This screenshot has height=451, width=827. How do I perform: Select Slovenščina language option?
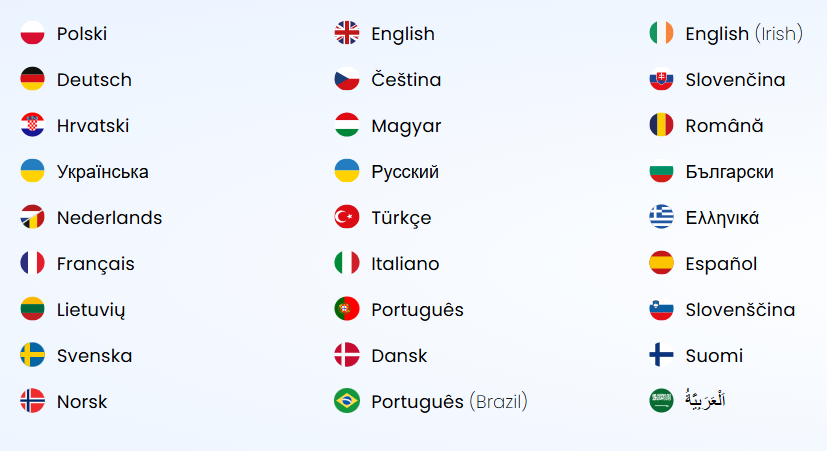(x=740, y=309)
